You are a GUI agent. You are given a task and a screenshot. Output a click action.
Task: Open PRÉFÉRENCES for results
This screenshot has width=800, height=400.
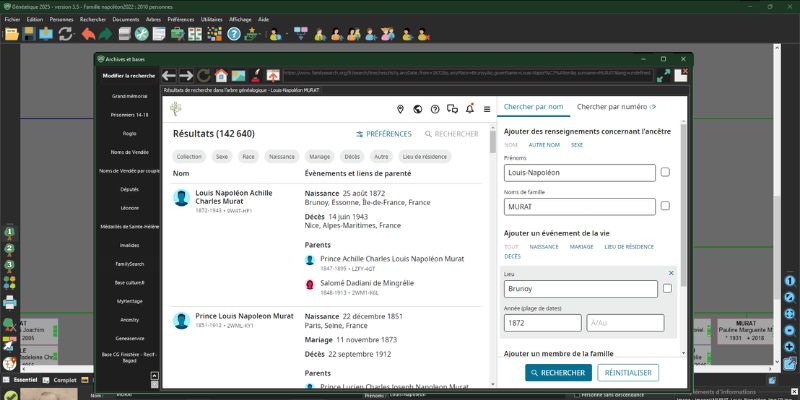[384, 134]
